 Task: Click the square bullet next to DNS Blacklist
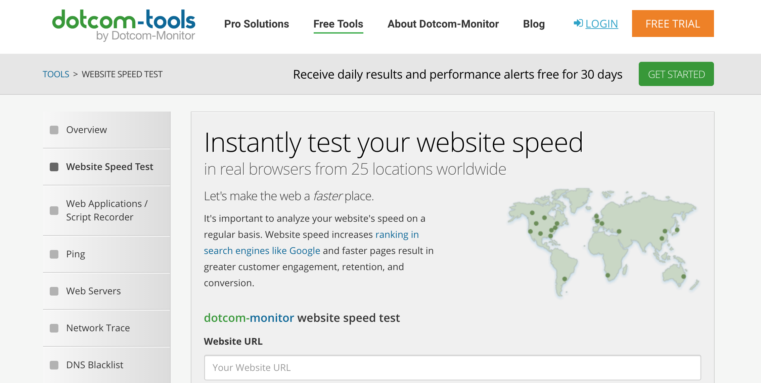coord(54,365)
